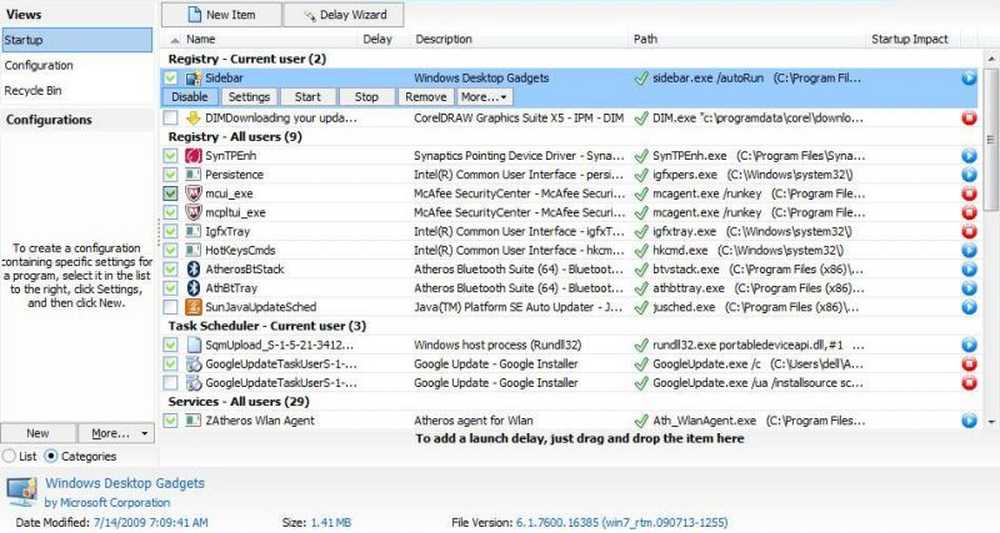Open Settings for the Sidebar entry
The height and width of the screenshot is (533, 1000).
click(249, 97)
